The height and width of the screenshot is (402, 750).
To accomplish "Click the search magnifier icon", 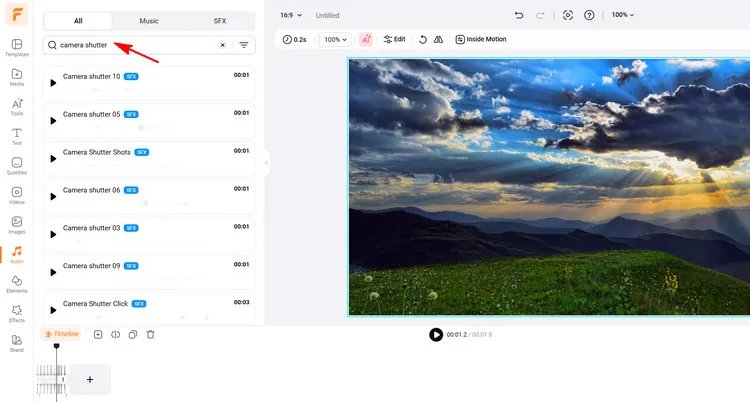I will (x=52, y=45).
